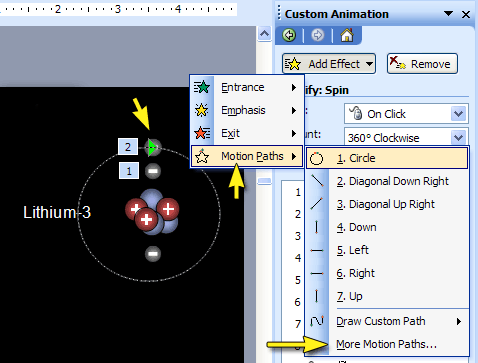
Task: Open More Motion Paths dialog
Action: [x=387, y=344]
